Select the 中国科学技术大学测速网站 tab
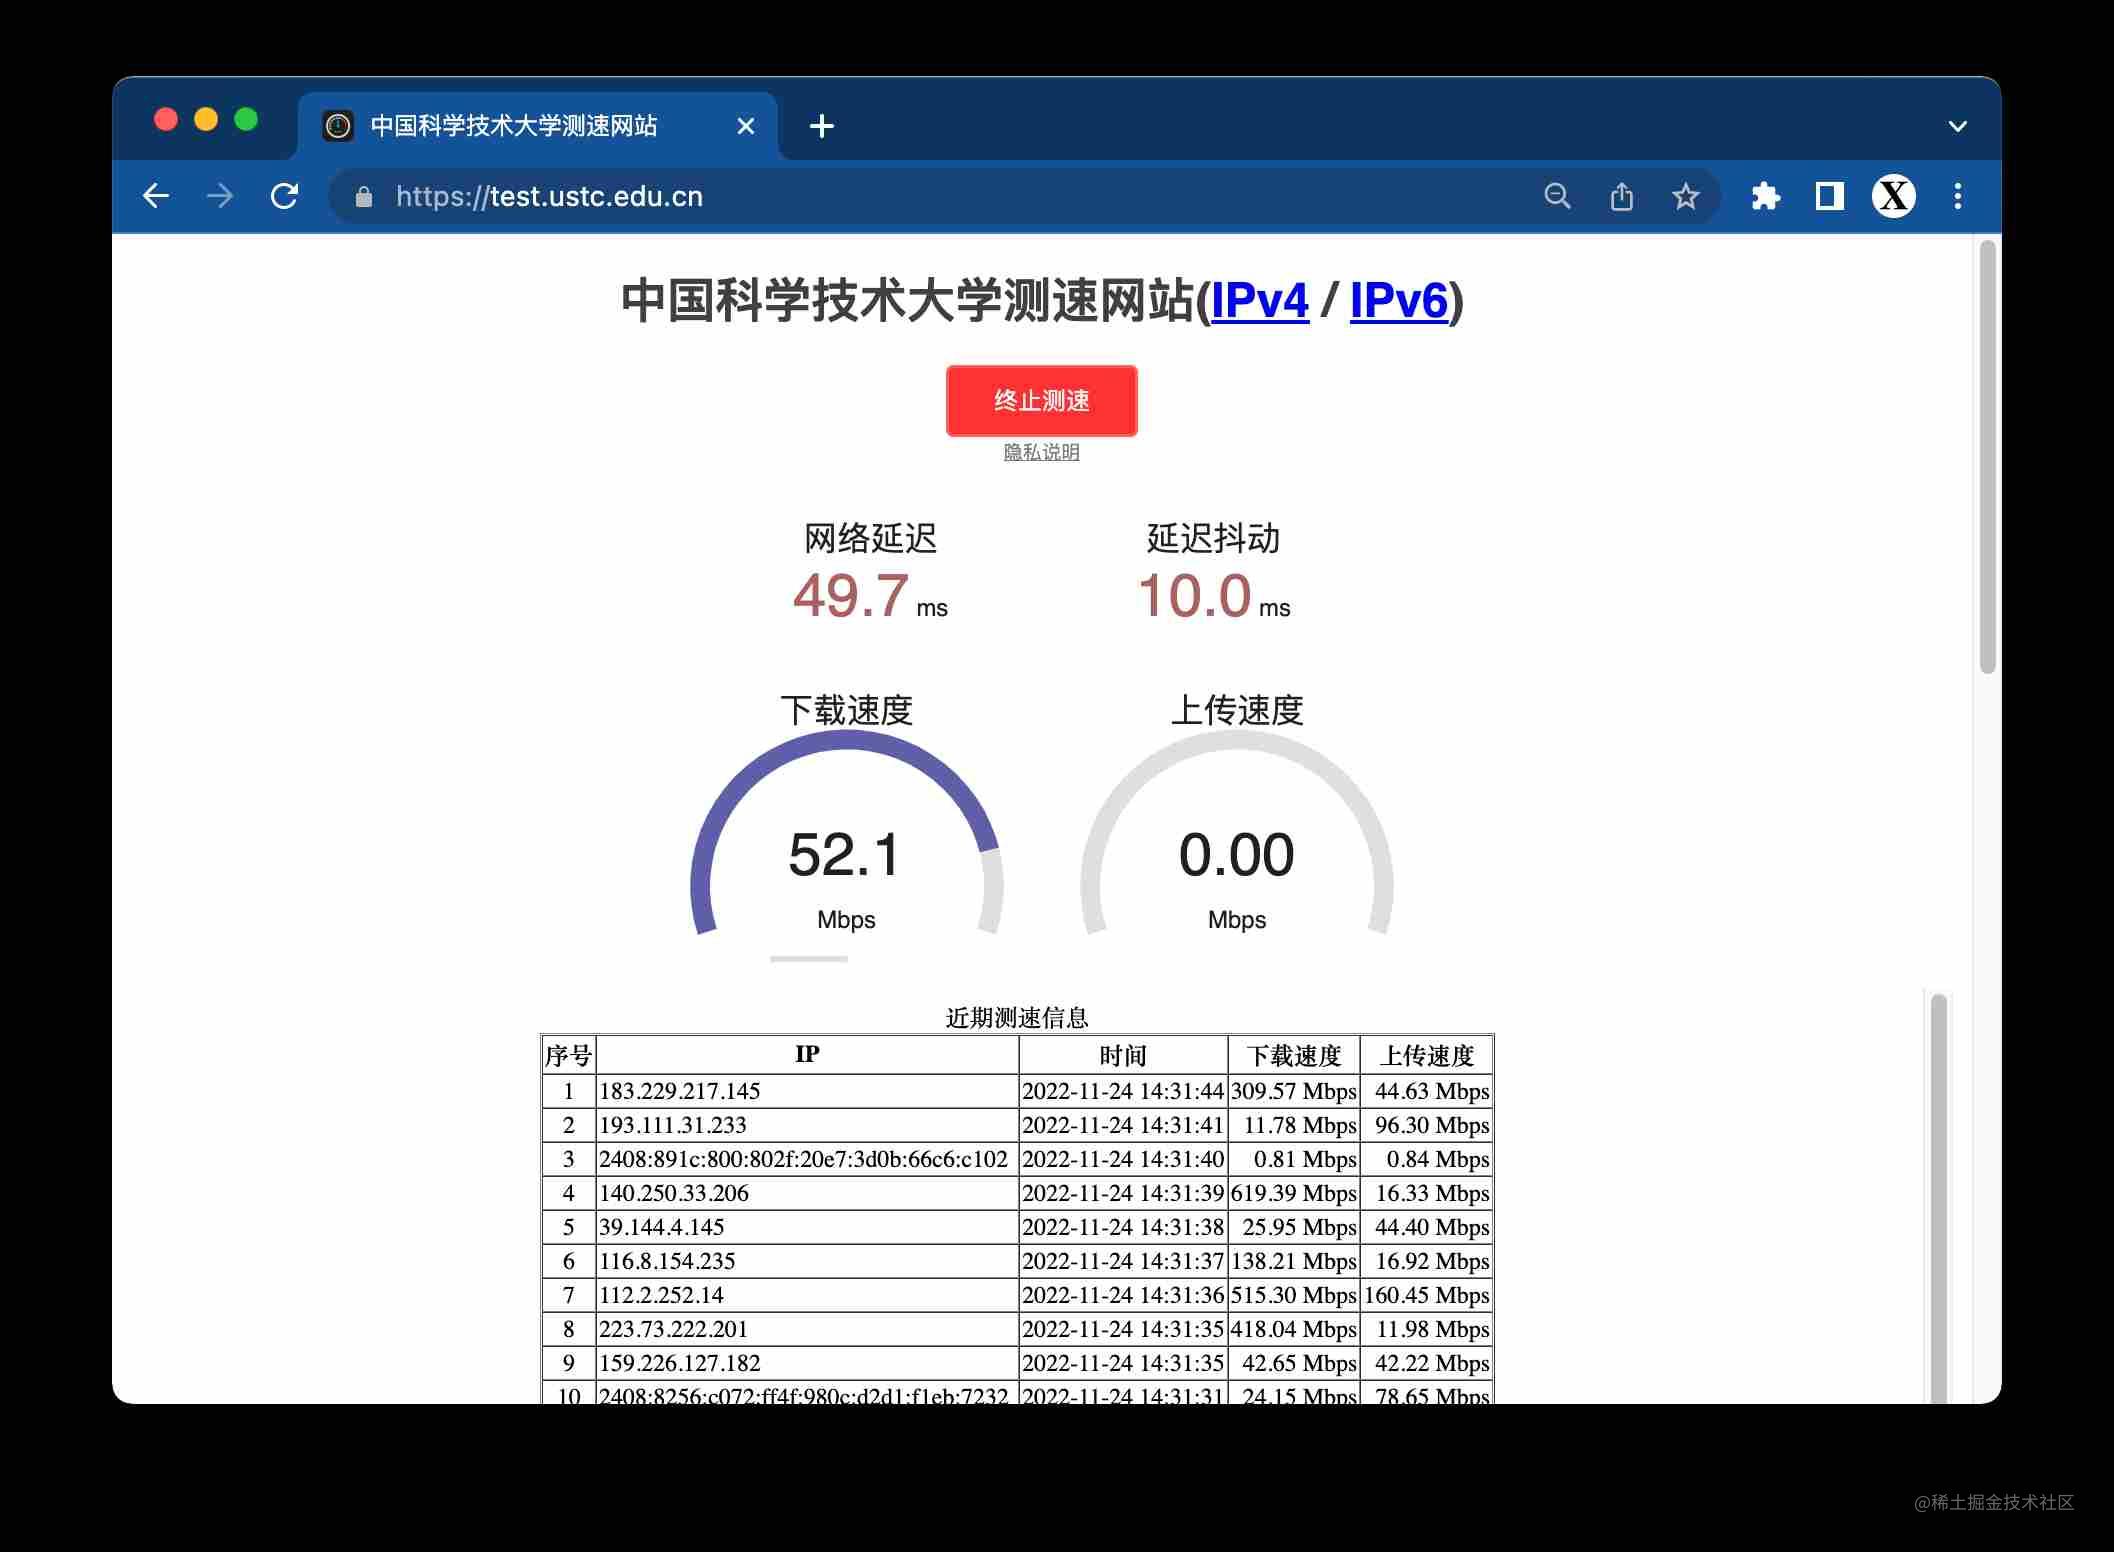 click(x=538, y=126)
